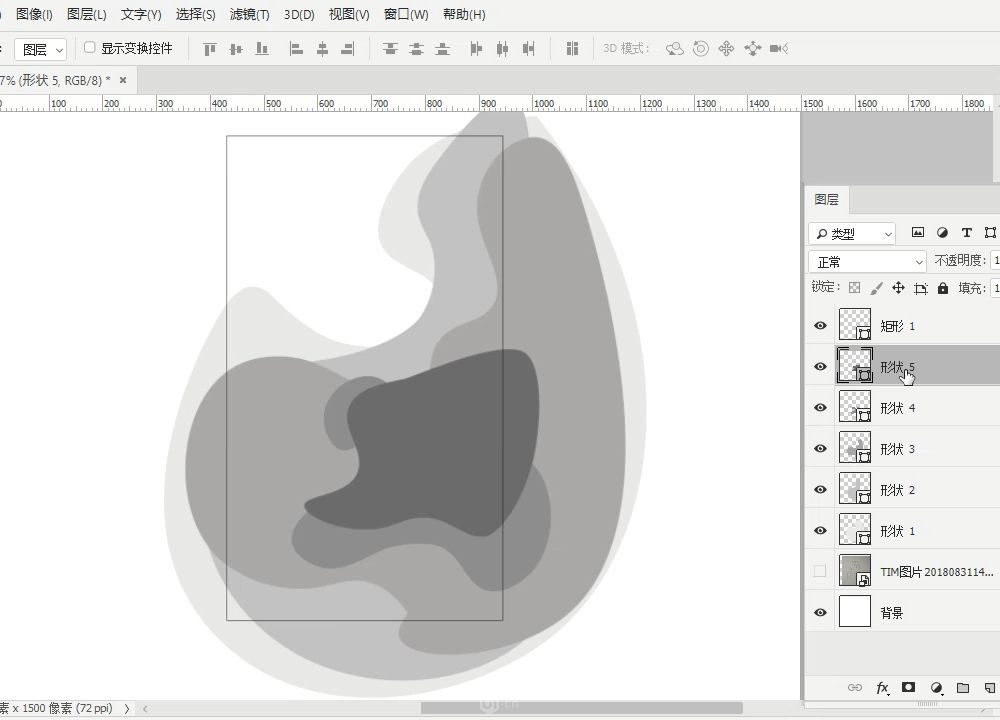Image resolution: width=1000 pixels, height=720 pixels.
Task: Click the distribute vertical centers icon
Action: click(416, 48)
